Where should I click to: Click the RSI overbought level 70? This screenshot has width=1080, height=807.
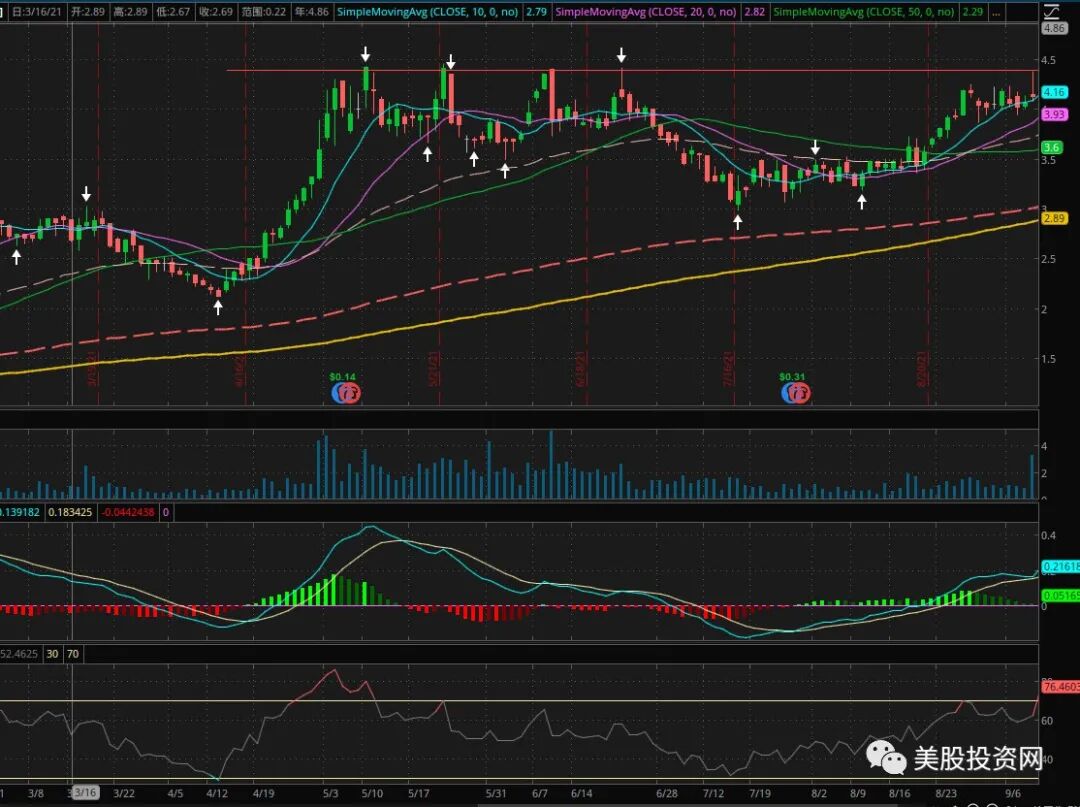click(x=73, y=653)
